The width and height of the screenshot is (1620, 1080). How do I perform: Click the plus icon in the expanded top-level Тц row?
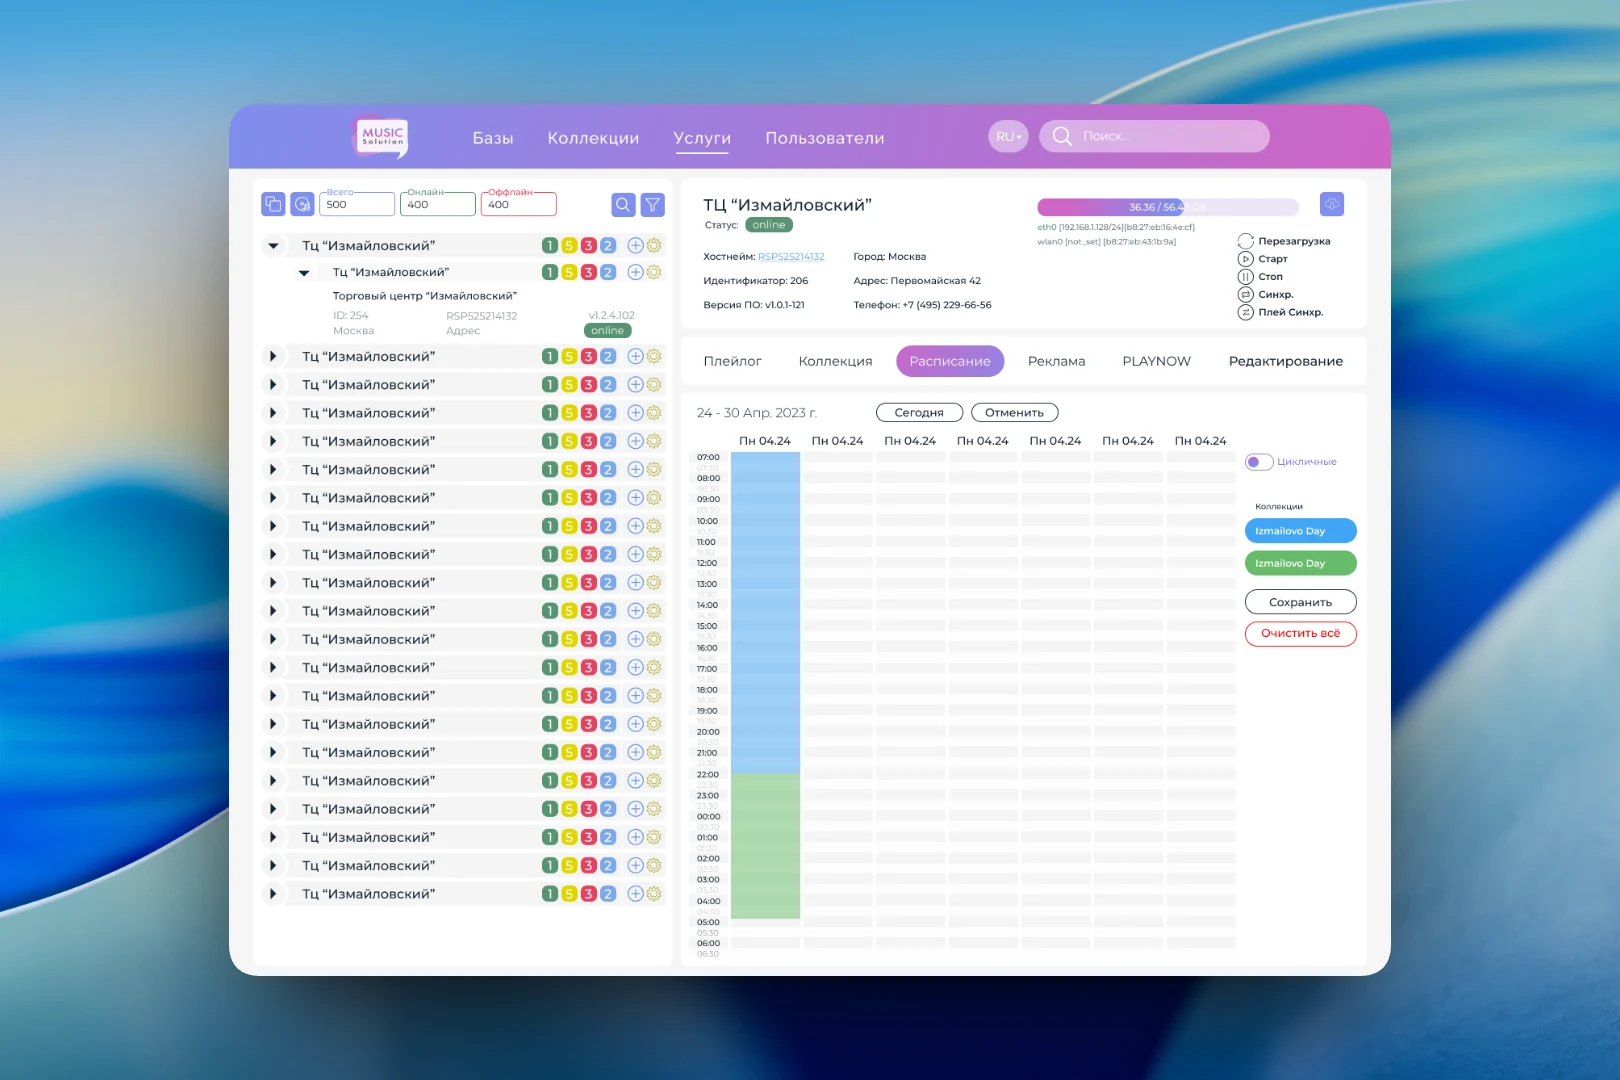coord(635,245)
